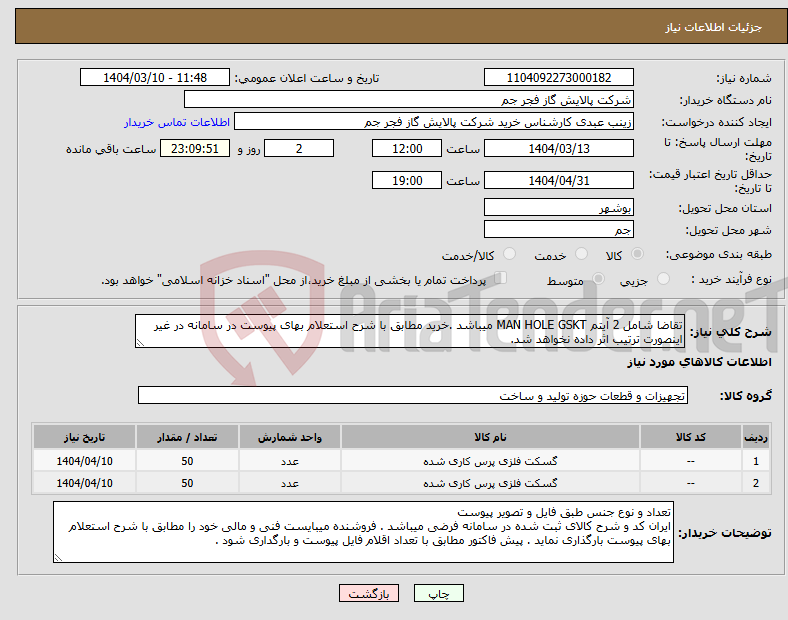Screen dimensions: 788x620
Task: Click row 2 quantity cell 50
Action: point(187,483)
